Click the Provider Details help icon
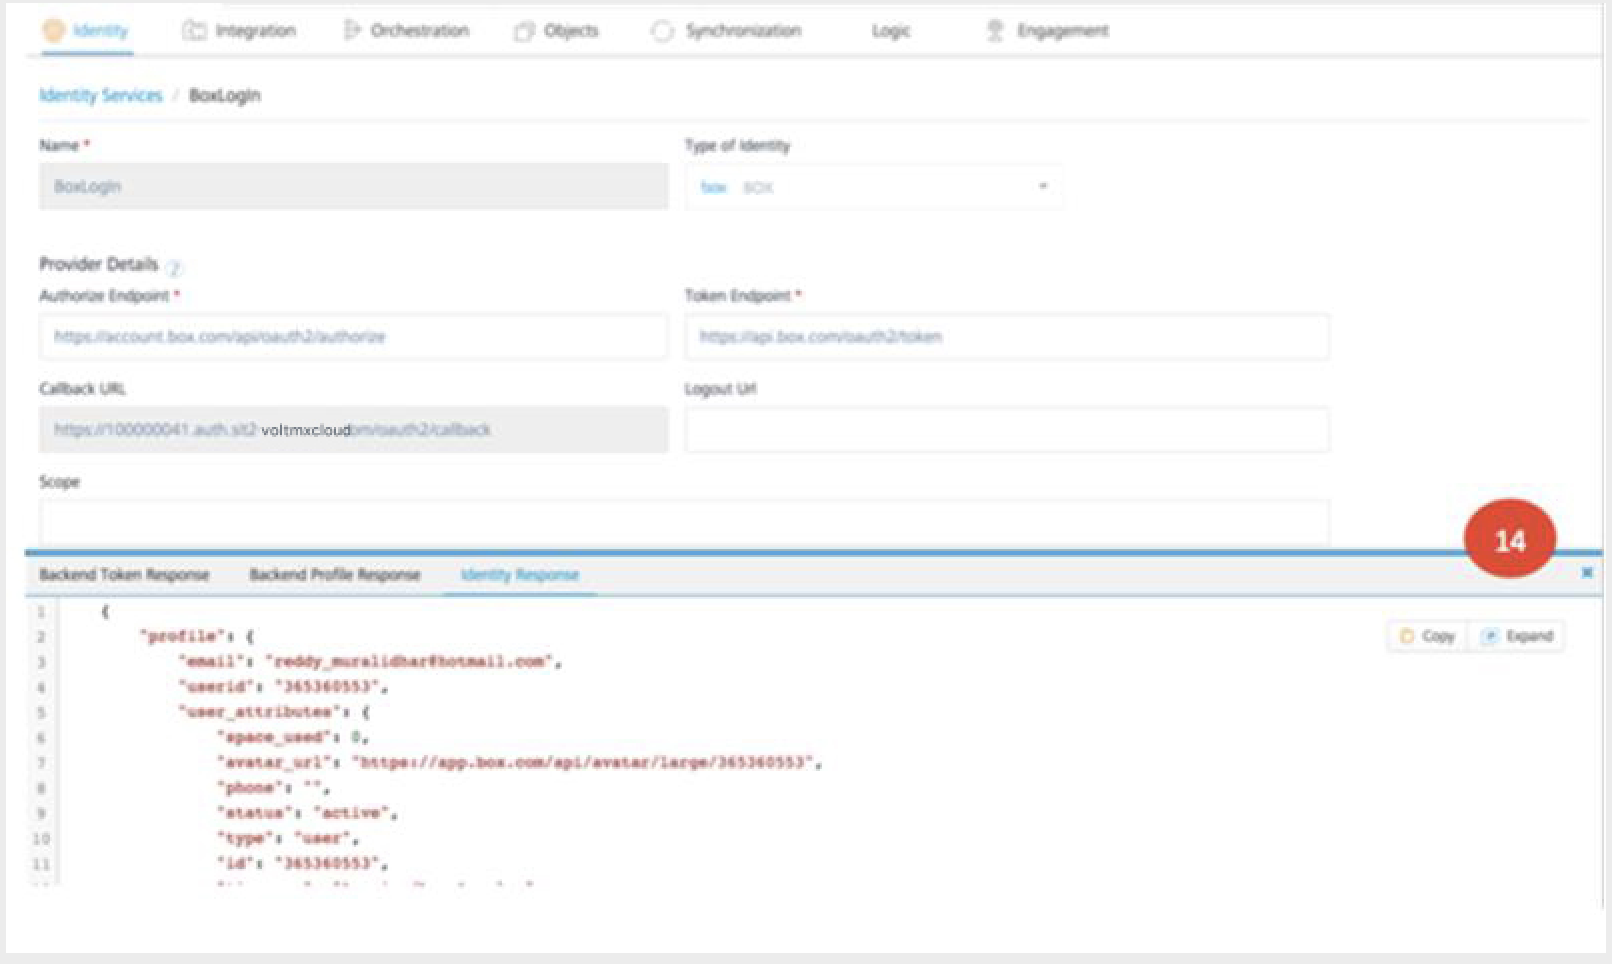Screen dimensions: 1612x964 [x=174, y=268]
